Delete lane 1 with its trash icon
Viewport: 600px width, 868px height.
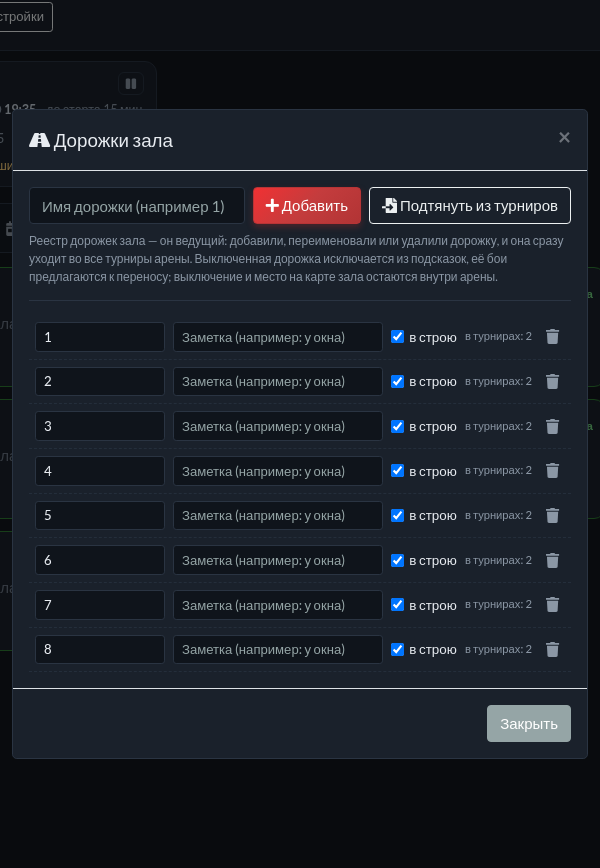tap(552, 337)
